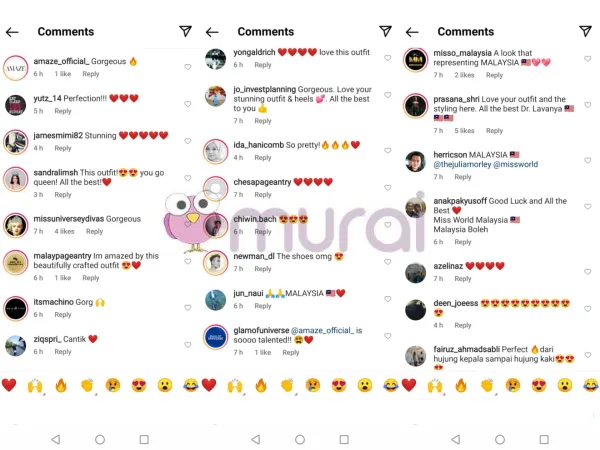
Task: Add fire emoji reaction in the middle panel
Action: coord(261,385)
